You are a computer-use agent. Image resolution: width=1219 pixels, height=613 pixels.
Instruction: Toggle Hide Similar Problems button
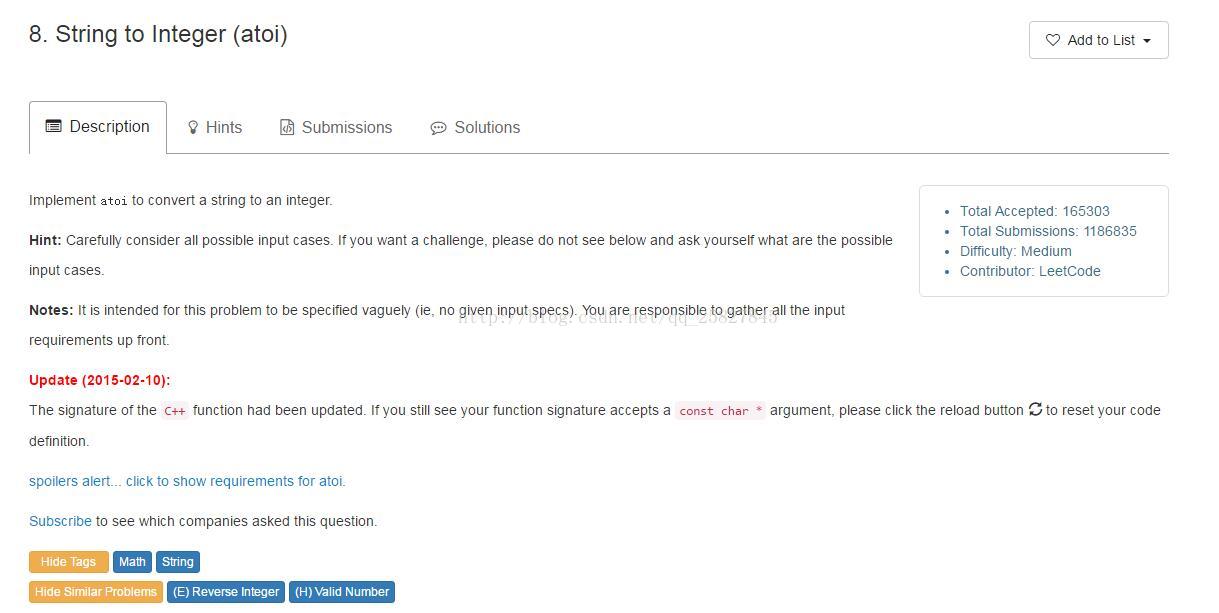click(96, 592)
